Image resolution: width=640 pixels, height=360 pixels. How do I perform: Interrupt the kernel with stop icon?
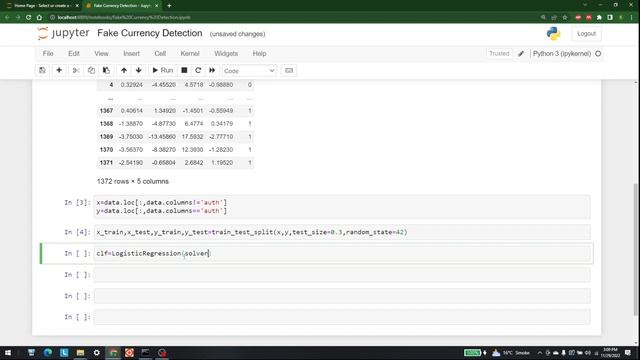pyautogui.click(x=184, y=70)
